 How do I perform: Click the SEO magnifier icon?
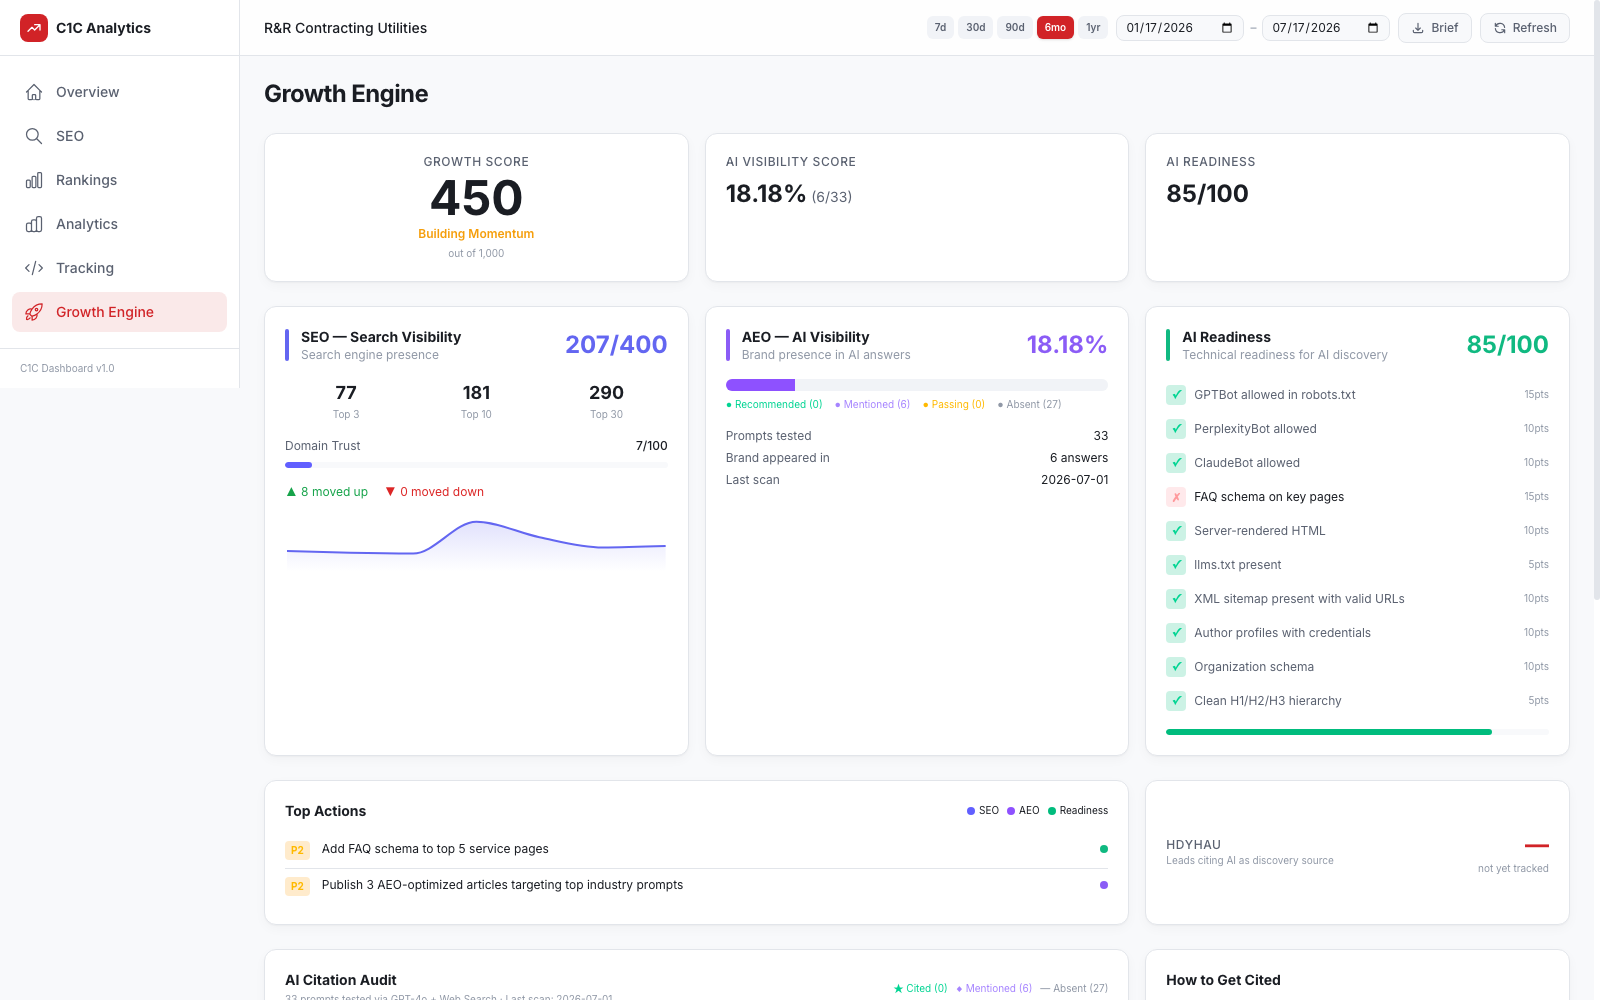34,136
